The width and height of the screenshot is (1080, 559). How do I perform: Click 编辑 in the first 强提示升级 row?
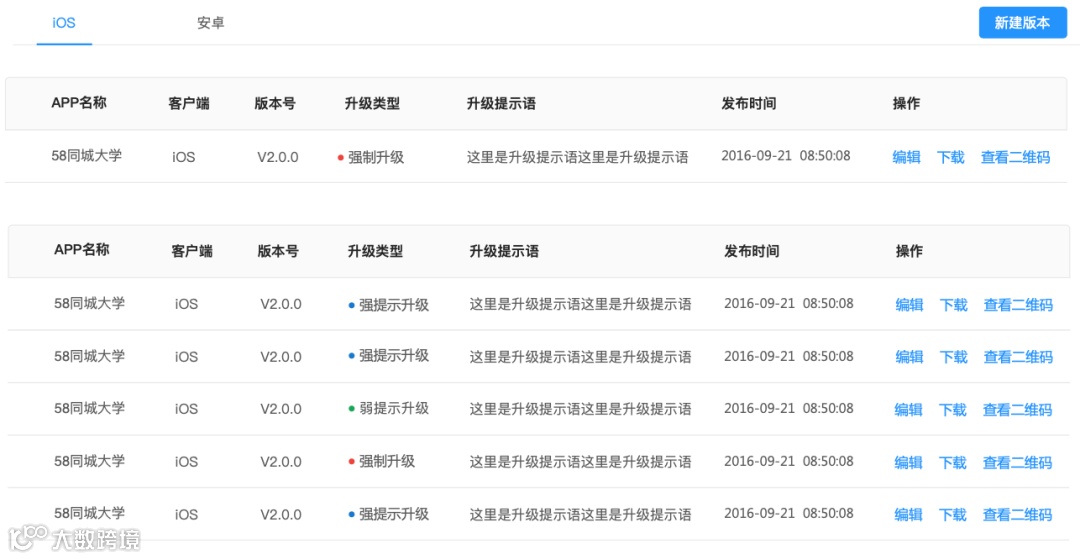click(x=909, y=304)
